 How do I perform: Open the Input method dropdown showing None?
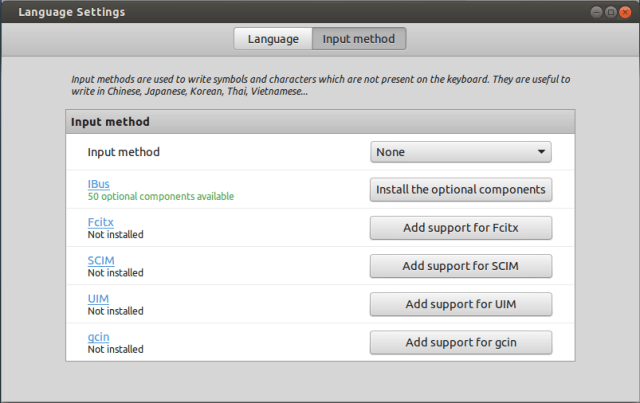pyautogui.click(x=461, y=152)
